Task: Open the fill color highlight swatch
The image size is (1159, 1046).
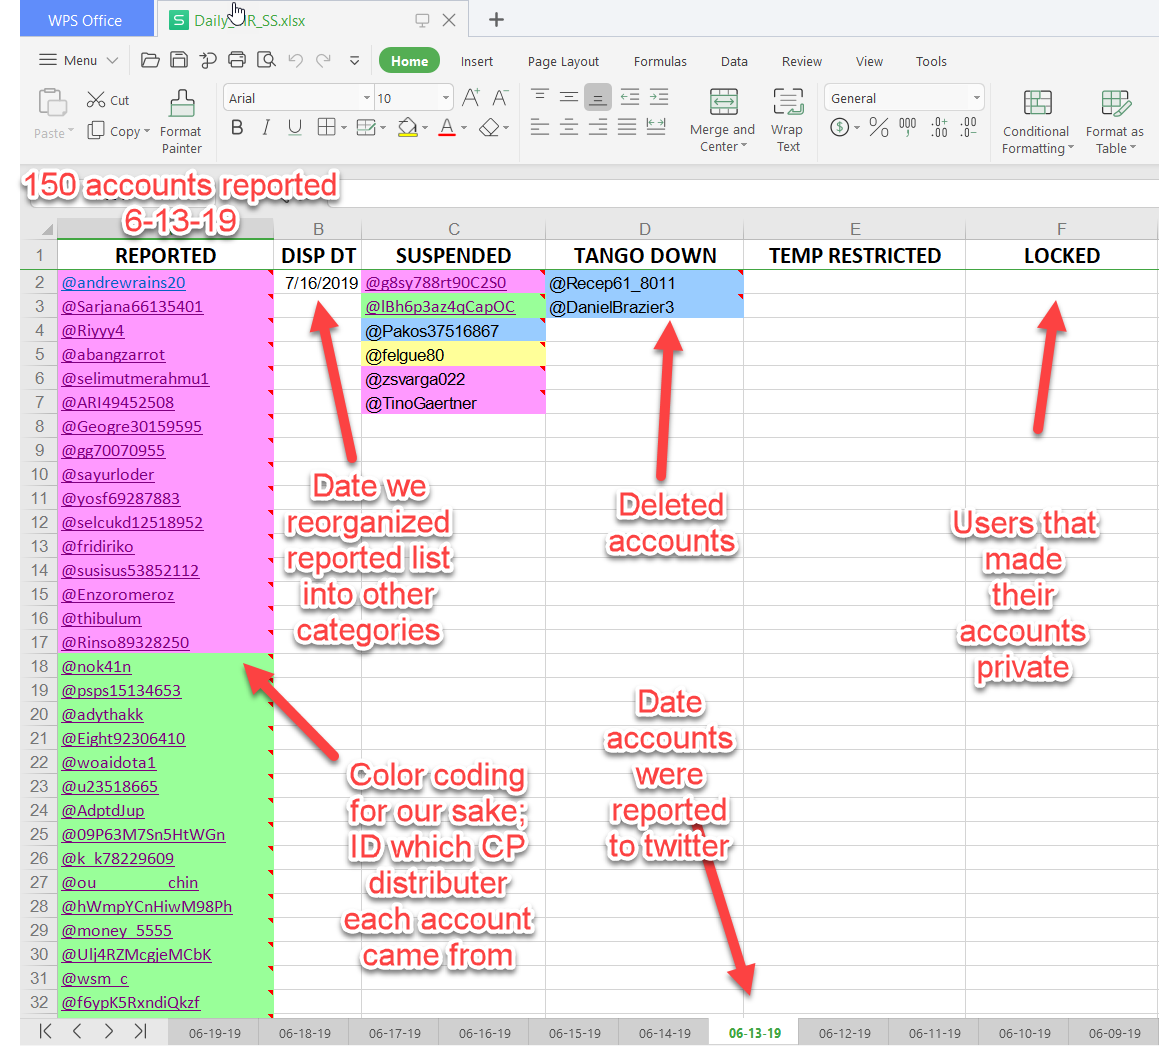Action: coord(407,127)
